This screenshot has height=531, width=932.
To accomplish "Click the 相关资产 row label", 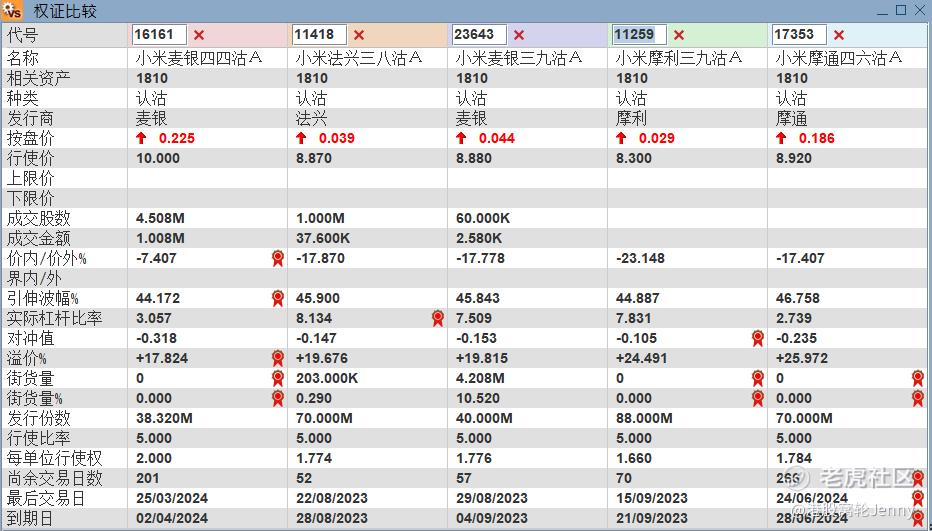I will (x=39, y=78).
